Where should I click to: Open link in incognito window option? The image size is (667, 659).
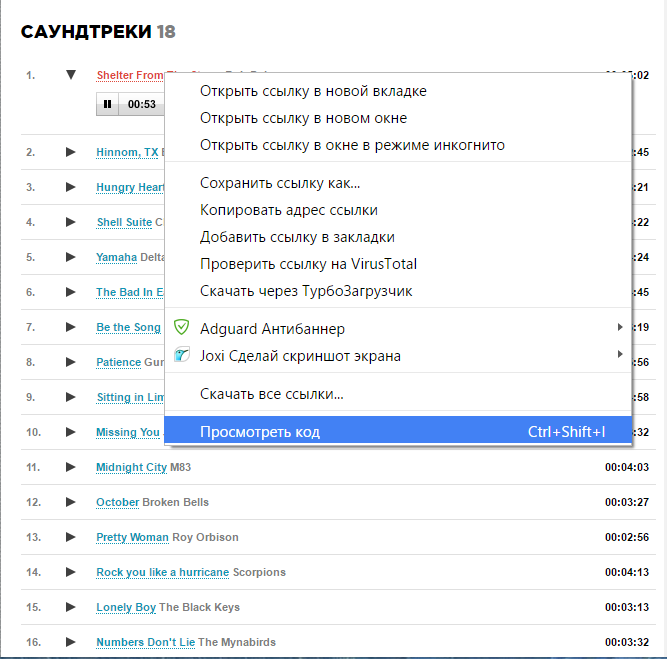(398, 145)
